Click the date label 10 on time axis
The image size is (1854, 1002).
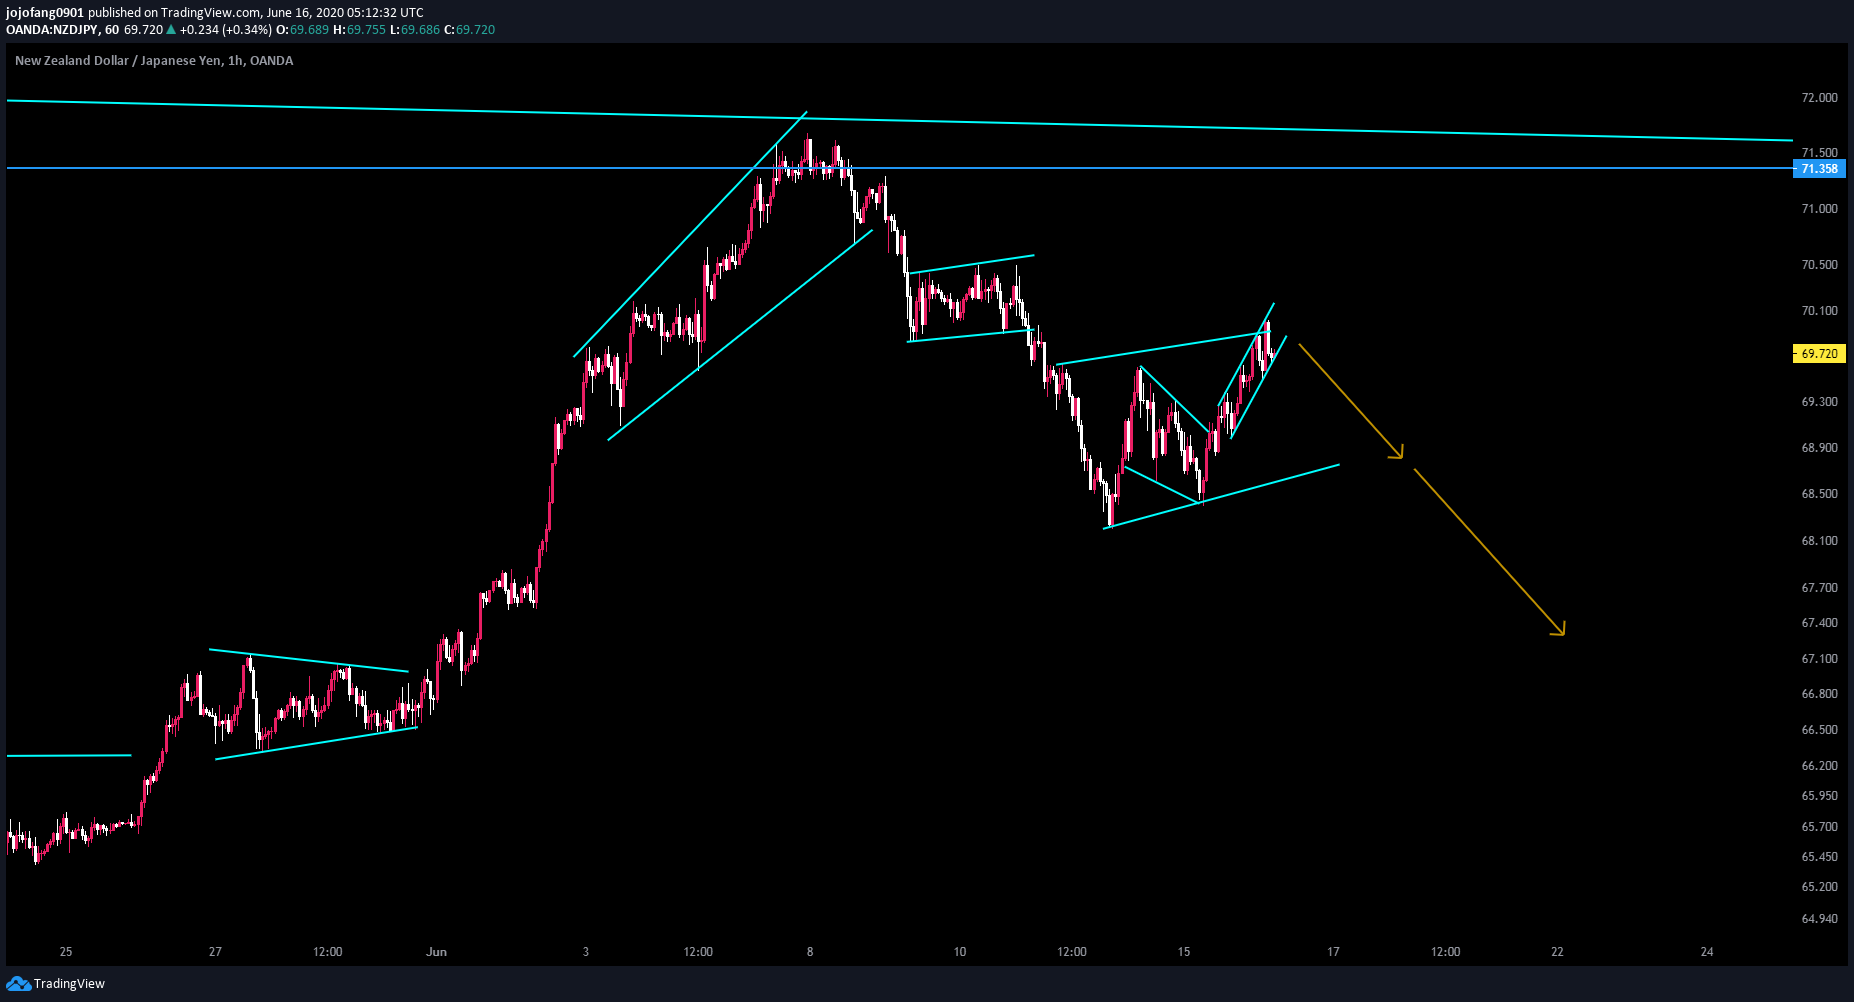tap(960, 952)
